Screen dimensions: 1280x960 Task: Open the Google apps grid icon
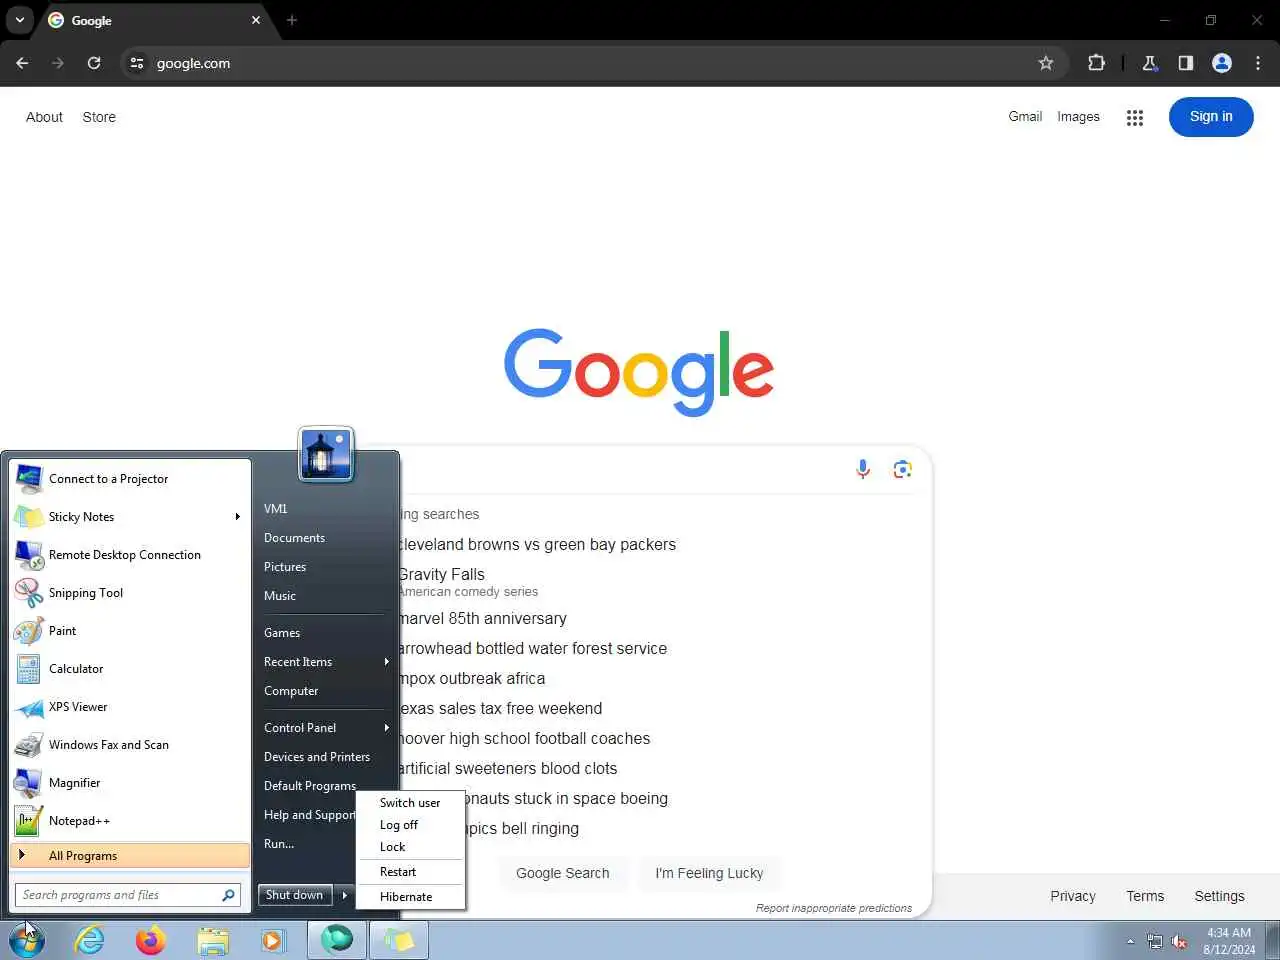pos(1134,117)
